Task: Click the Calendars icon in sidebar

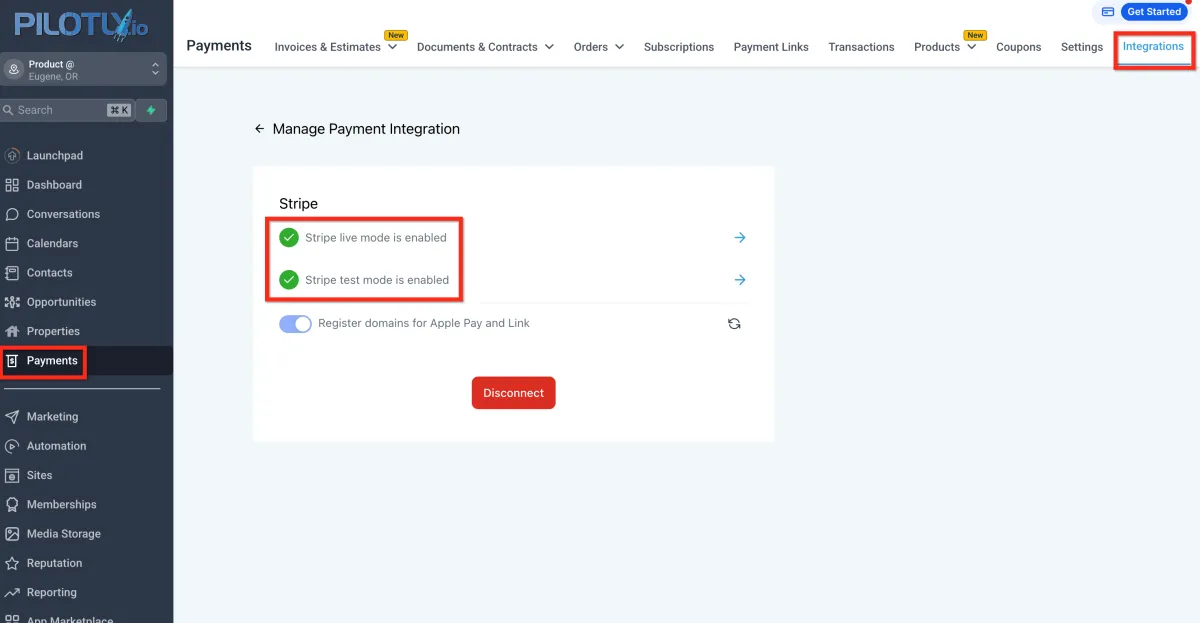Action: click(12, 243)
